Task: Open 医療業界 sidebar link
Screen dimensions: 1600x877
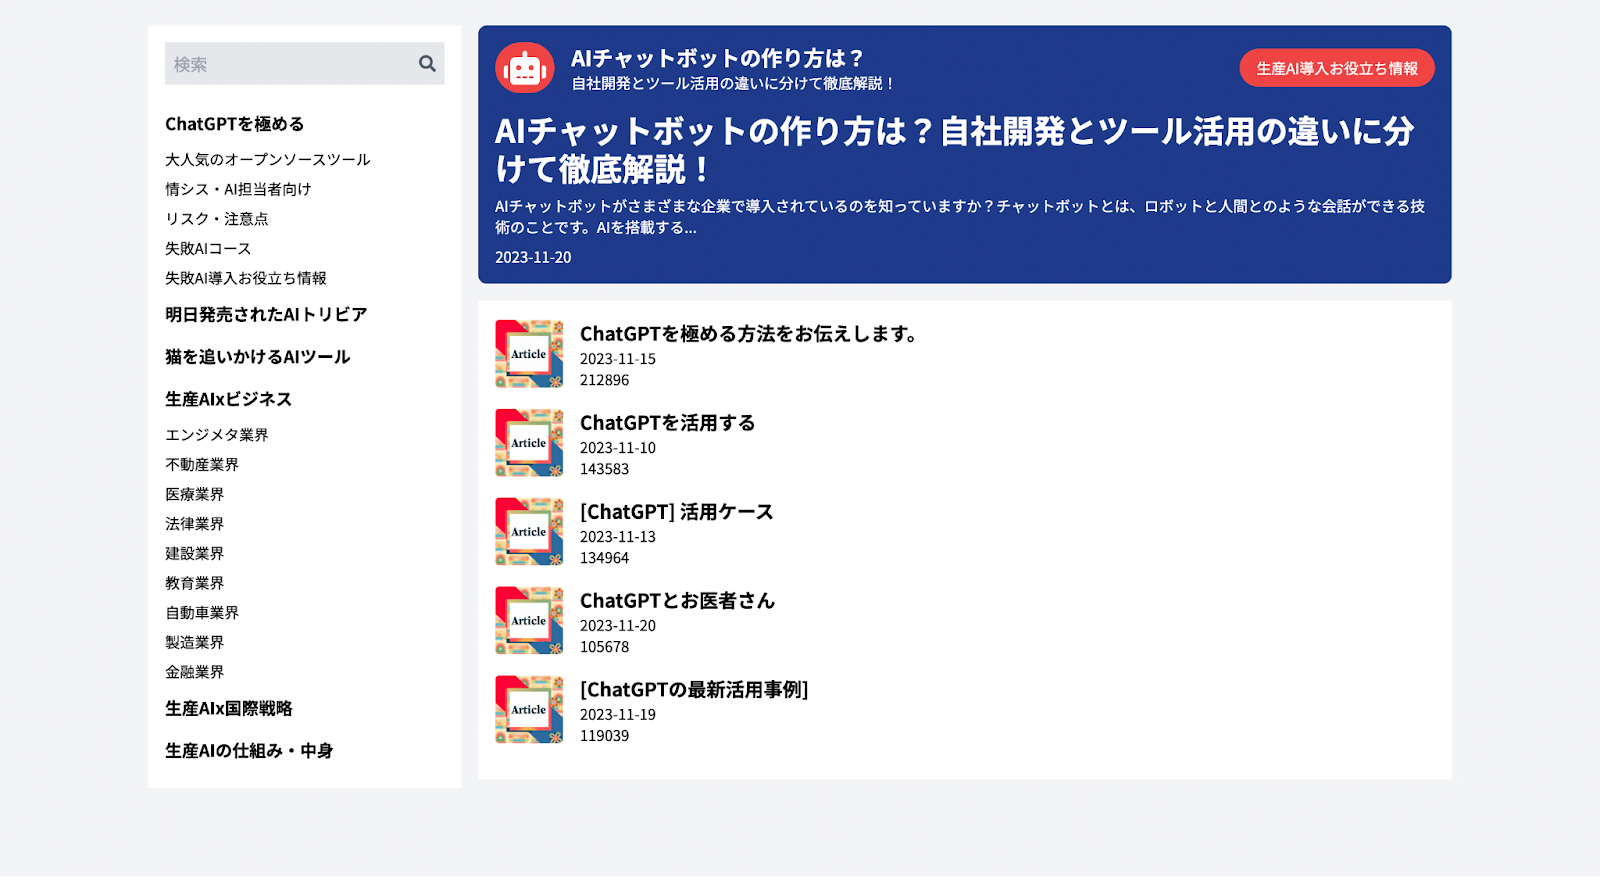Action: pyautogui.click(x=195, y=494)
